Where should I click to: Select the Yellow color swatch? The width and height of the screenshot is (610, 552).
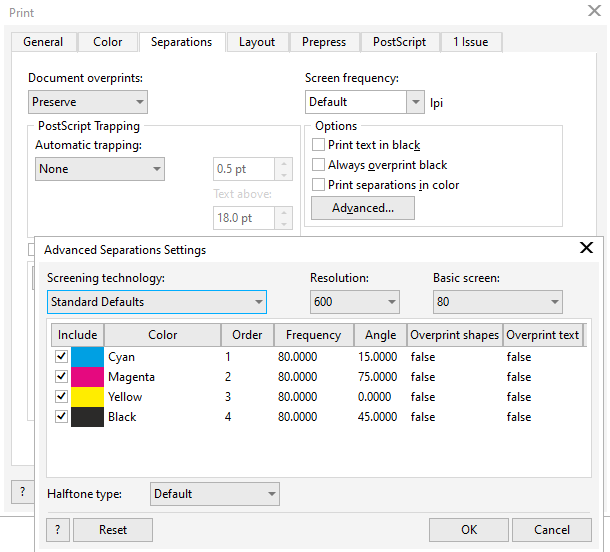pos(87,397)
